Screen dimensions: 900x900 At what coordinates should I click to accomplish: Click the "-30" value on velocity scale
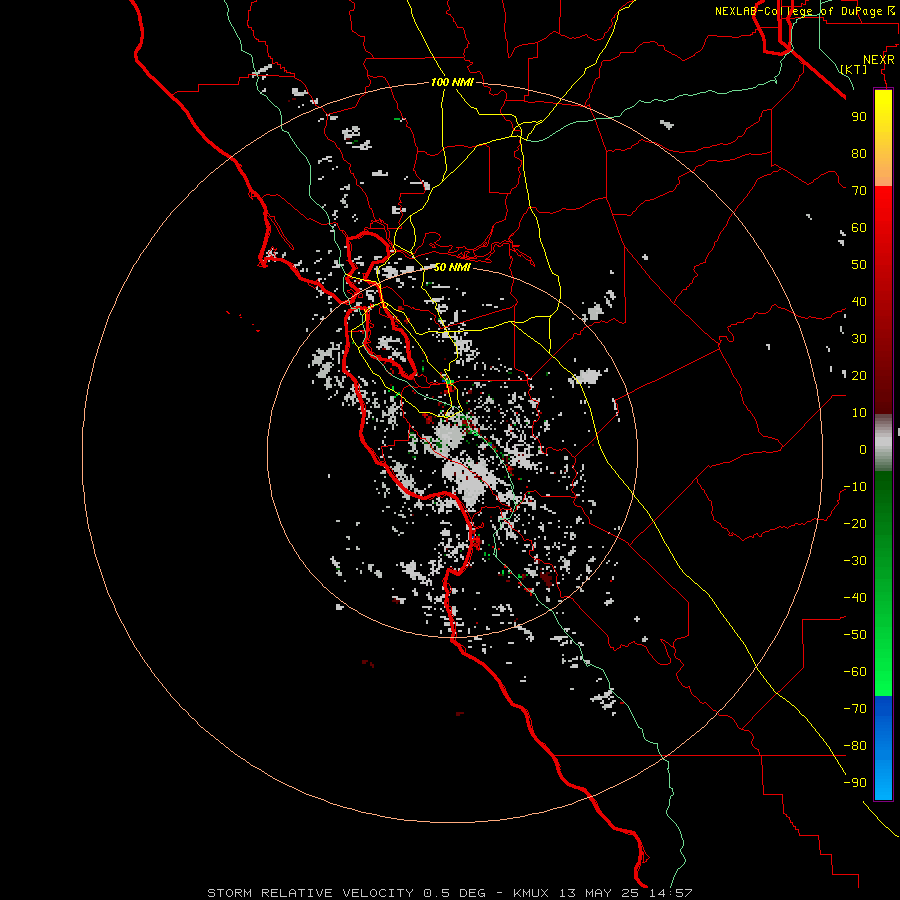855,561
